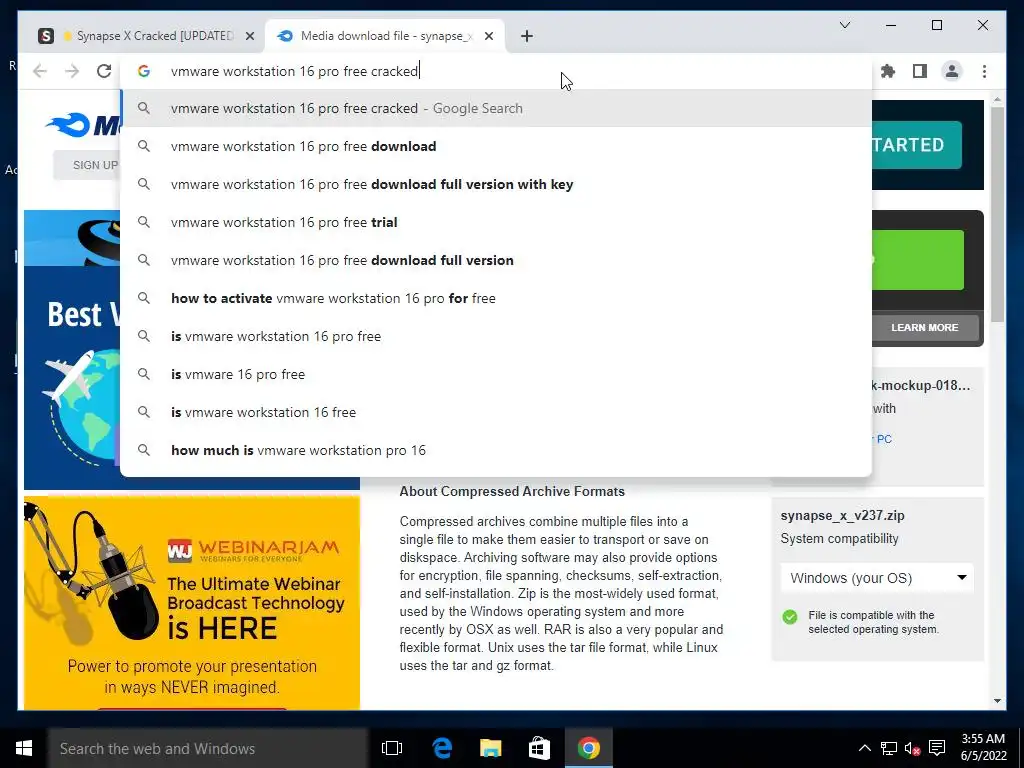Click the Search the web and Windows box
This screenshot has height=768, width=1024.
[x=208, y=748]
